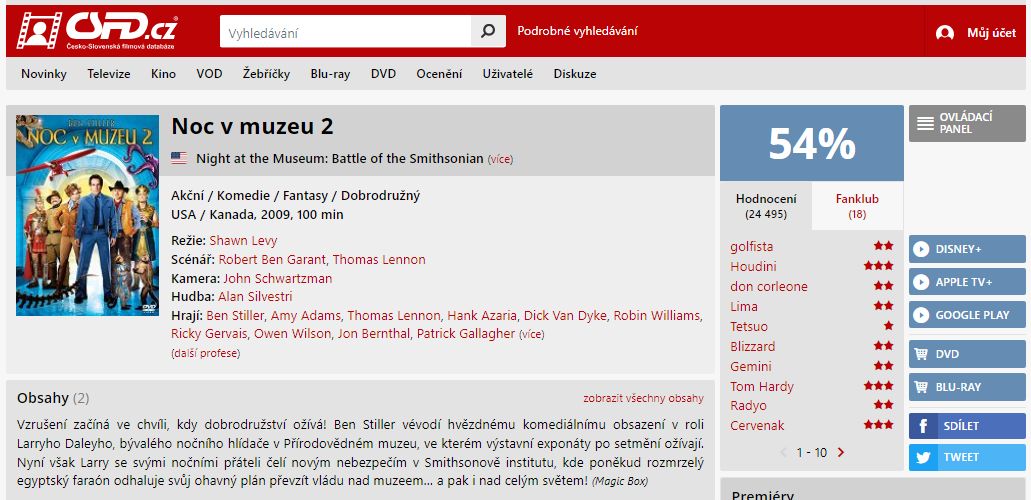Click the Blu-ray shopping cart icon
This screenshot has height=500, width=1031.
921,387
